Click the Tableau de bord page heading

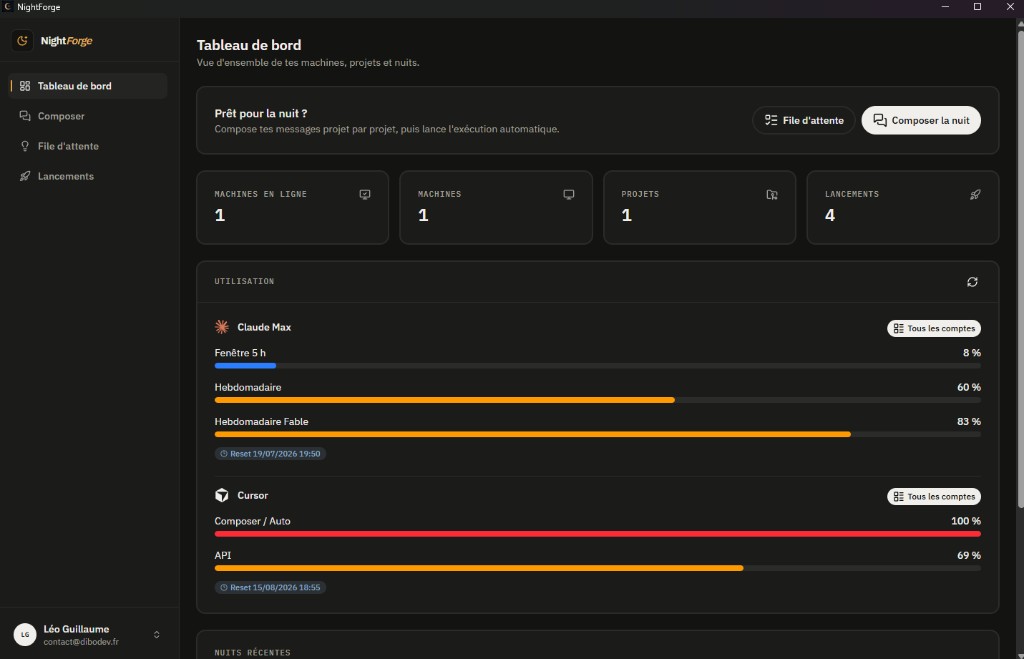(x=249, y=45)
